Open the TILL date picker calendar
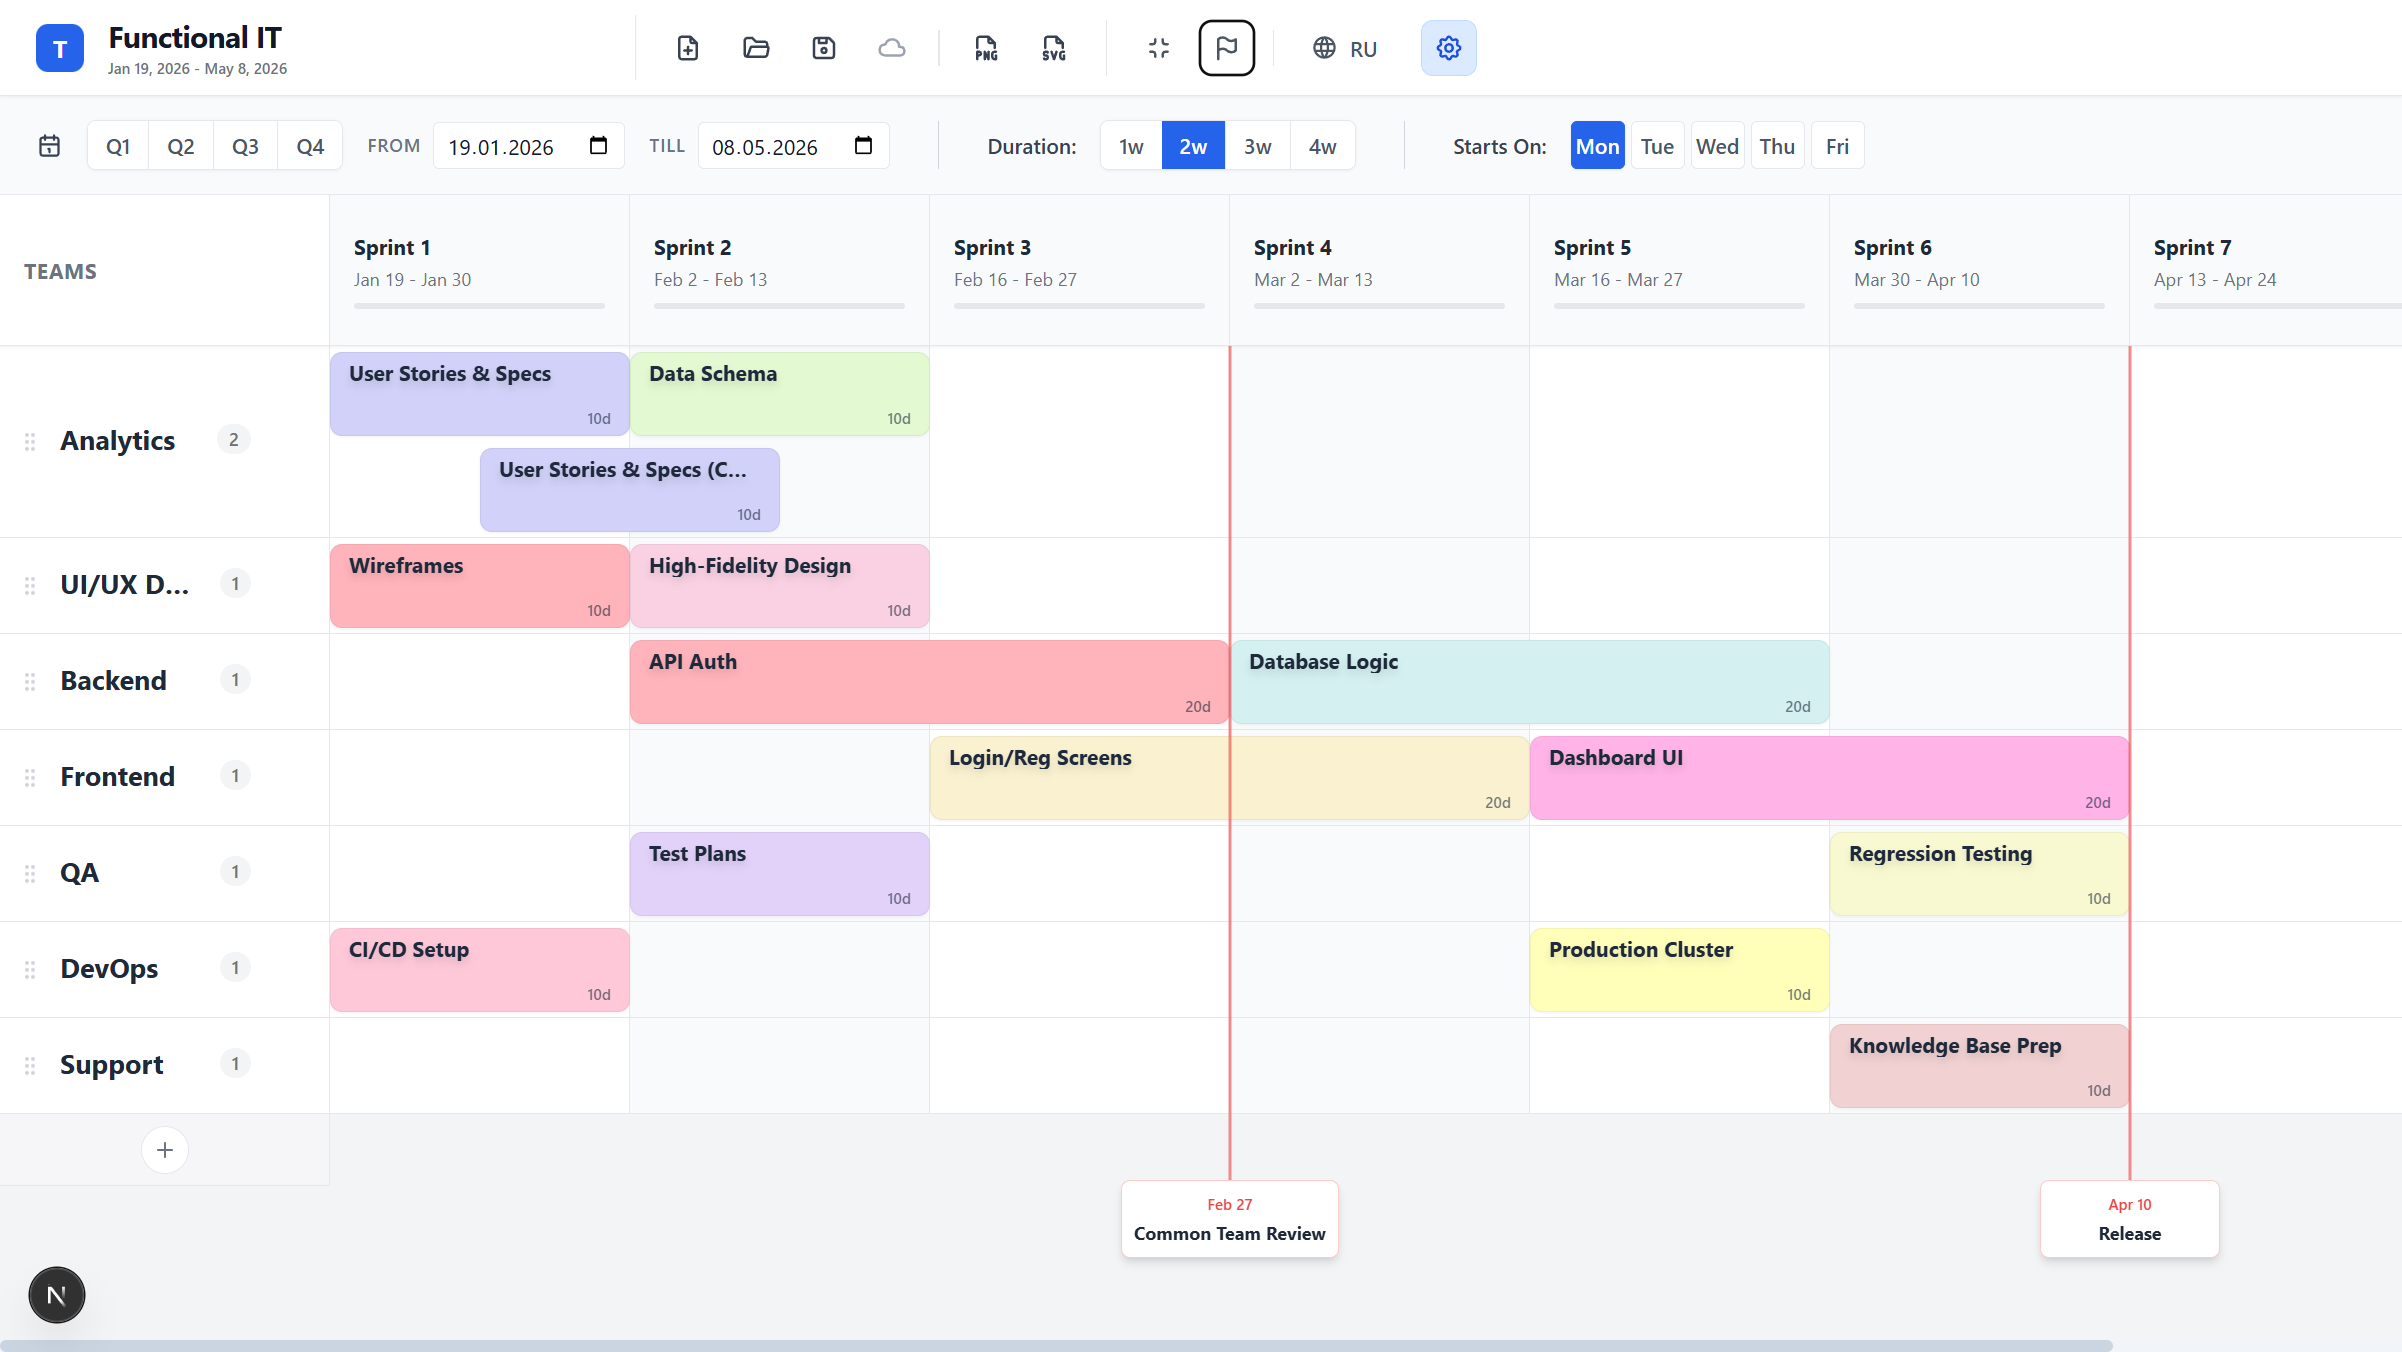 pyautogui.click(x=863, y=146)
